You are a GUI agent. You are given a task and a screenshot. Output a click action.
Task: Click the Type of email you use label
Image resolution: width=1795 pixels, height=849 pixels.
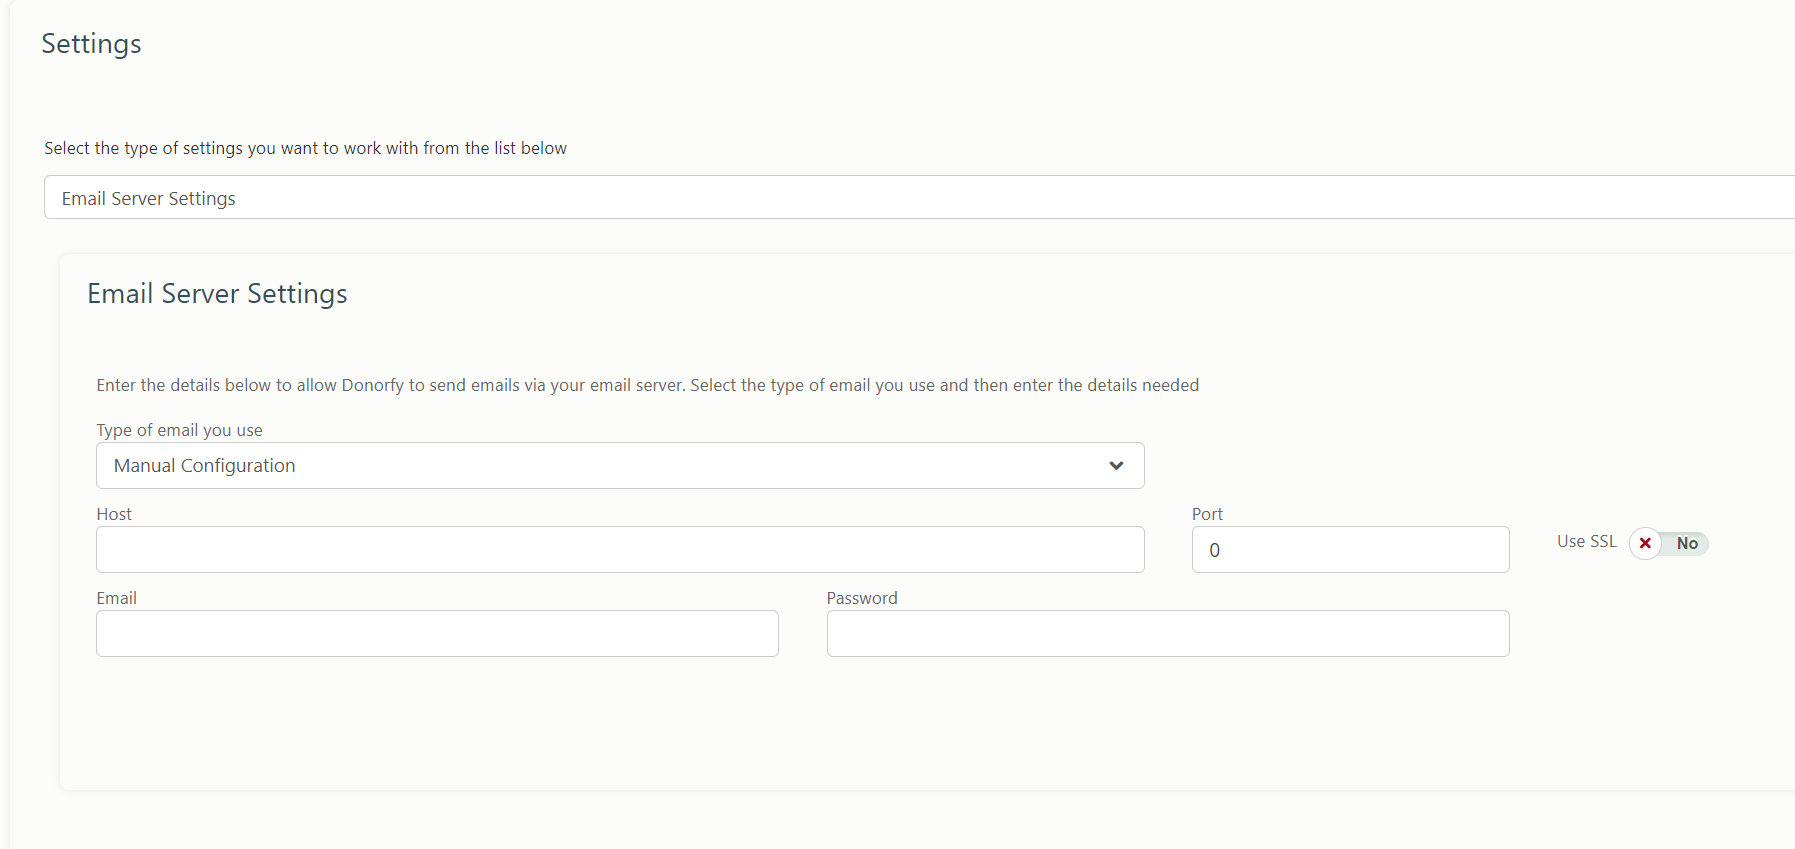[179, 430]
